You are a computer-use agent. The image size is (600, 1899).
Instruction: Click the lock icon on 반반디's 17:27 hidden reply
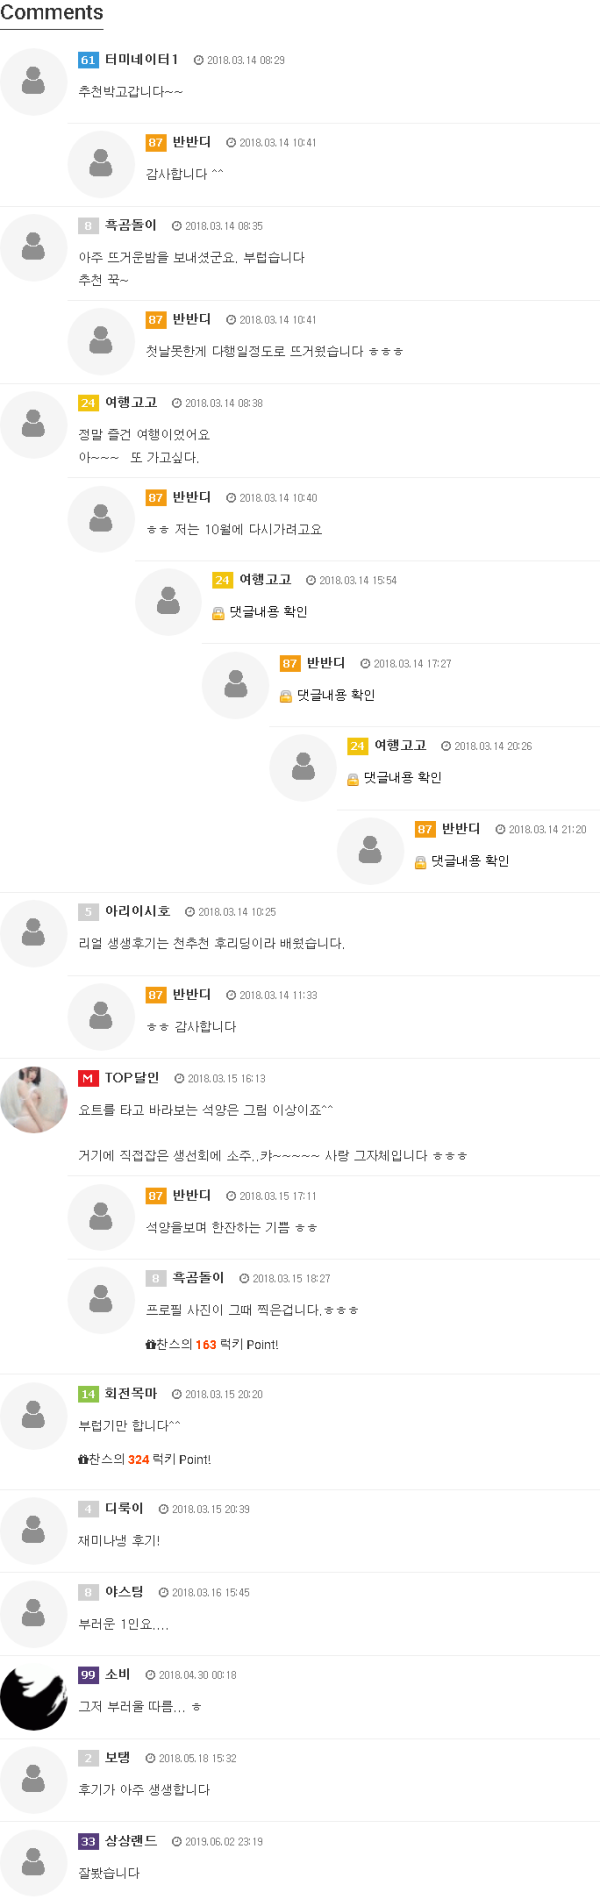[283, 696]
